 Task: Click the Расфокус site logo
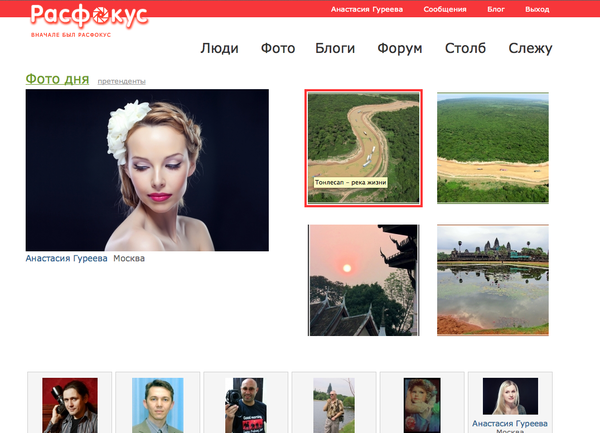(89, 17)
